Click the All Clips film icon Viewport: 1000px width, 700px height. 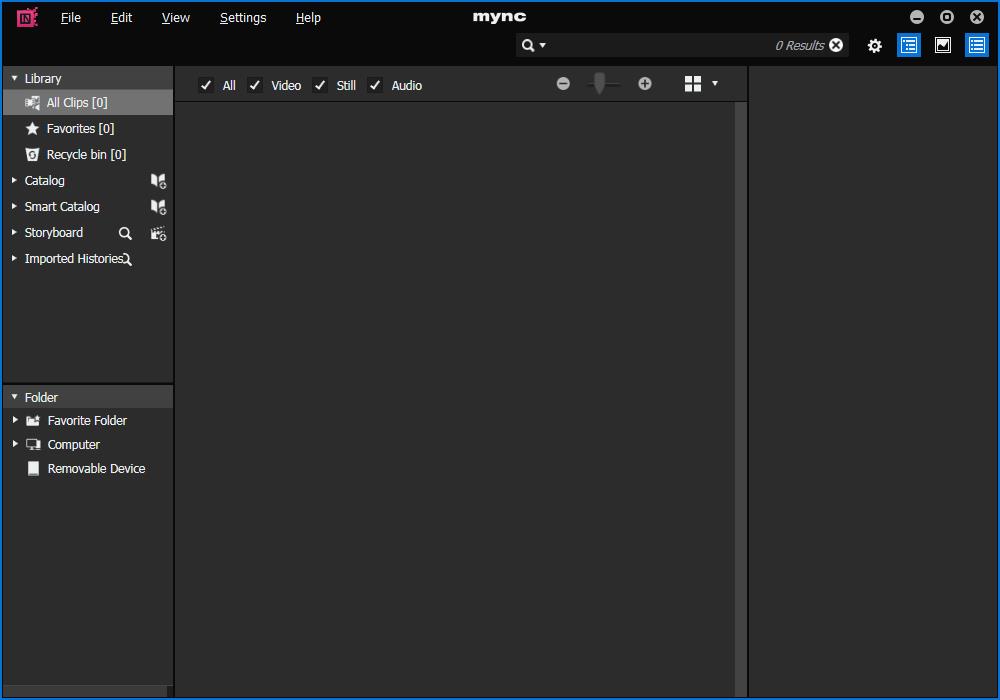click(x=32, y=103)
